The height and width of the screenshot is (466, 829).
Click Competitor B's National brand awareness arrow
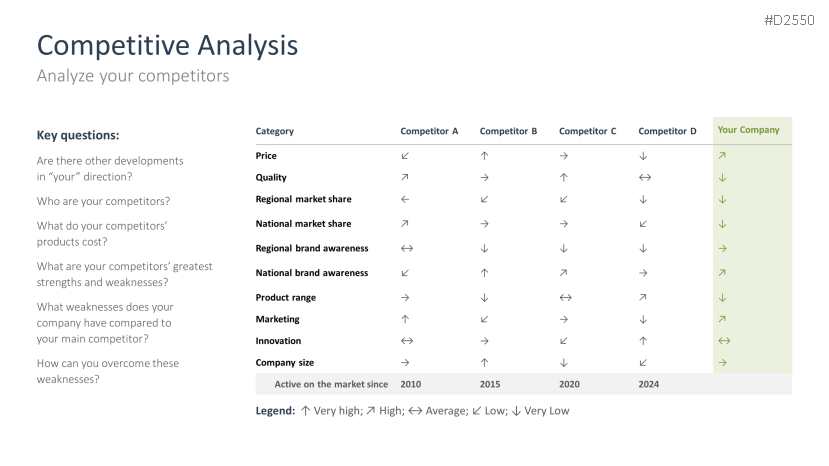[x=484, y=273]
